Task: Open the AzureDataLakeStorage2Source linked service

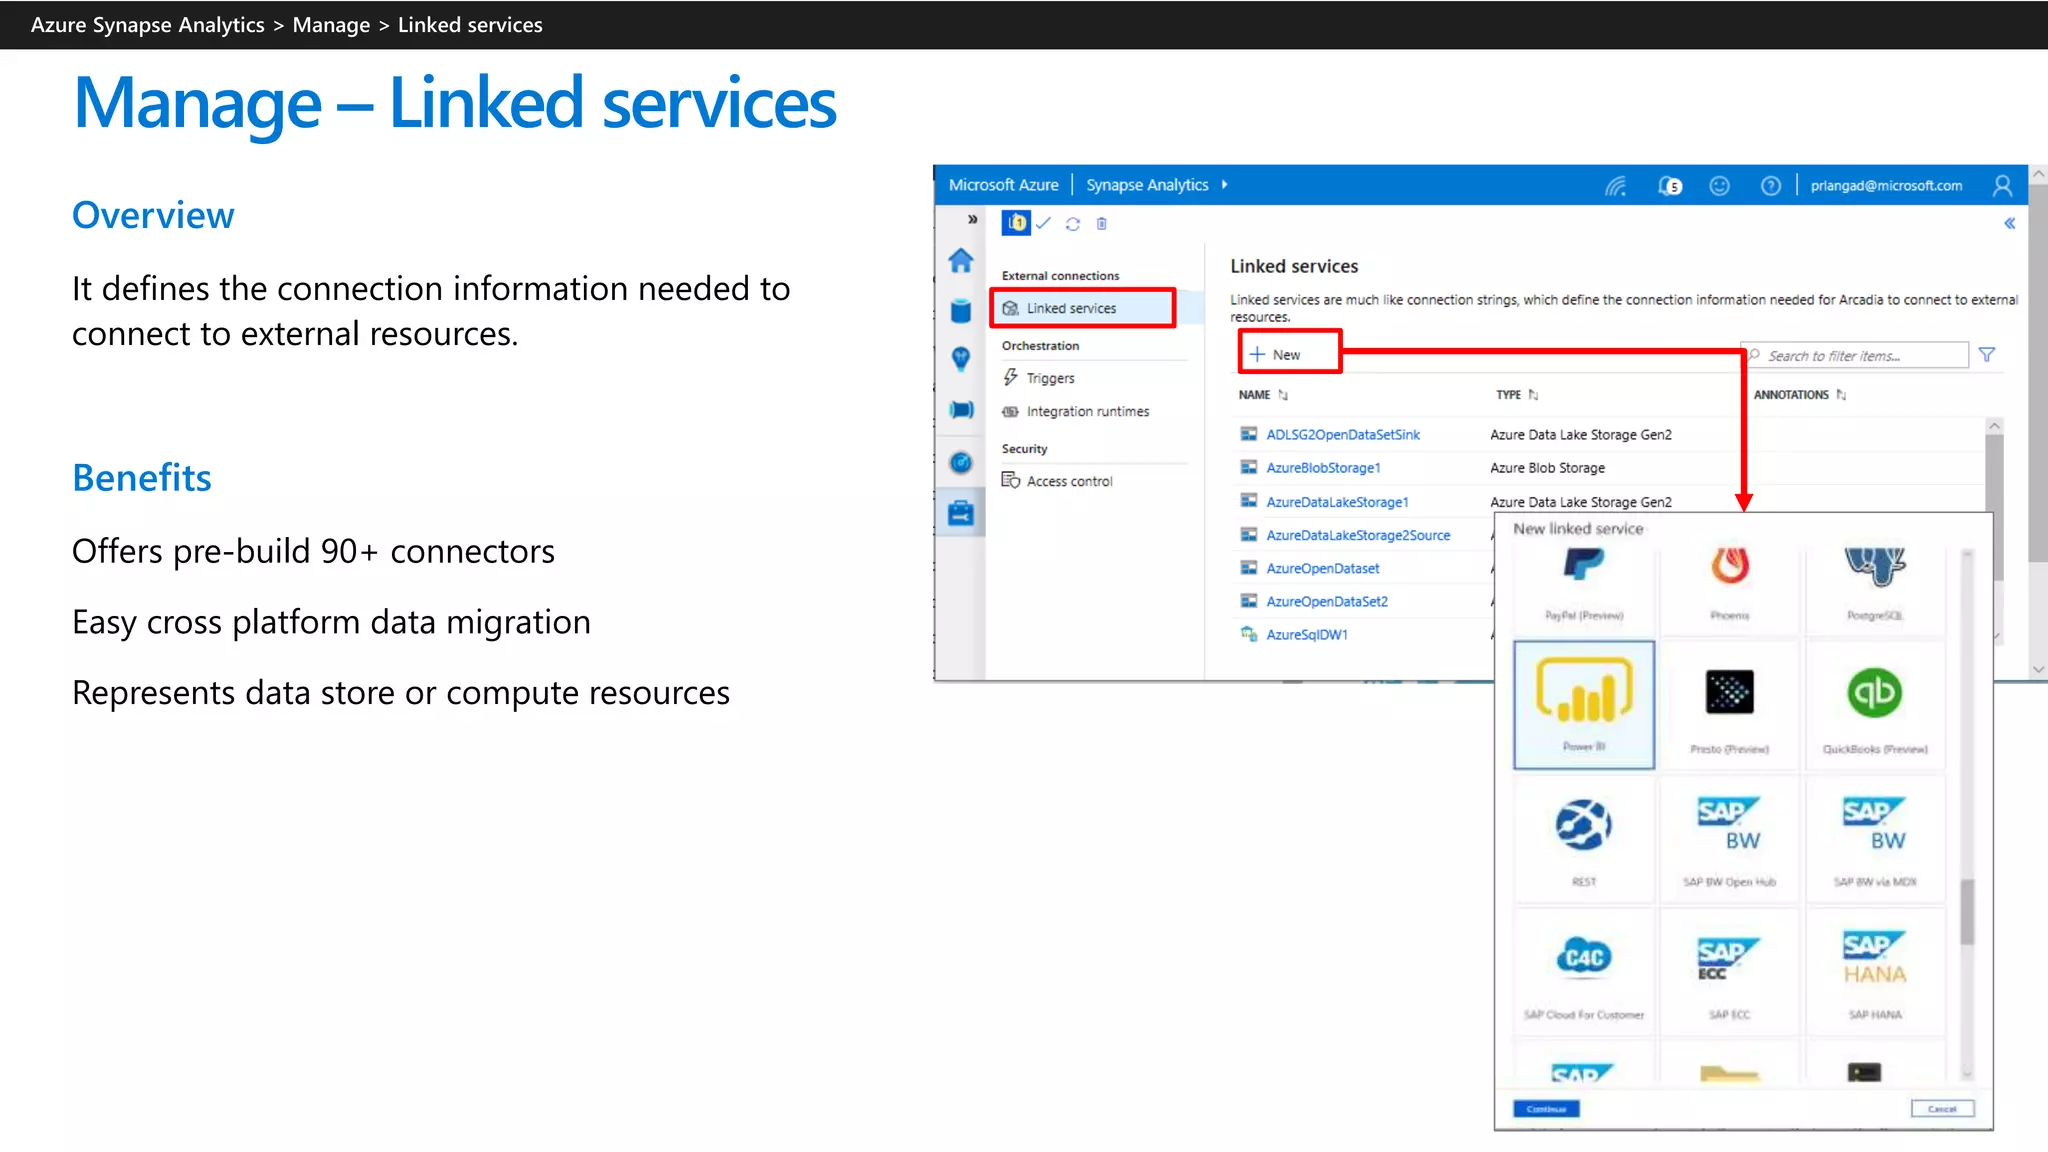Action: [x=1358, y=535]
